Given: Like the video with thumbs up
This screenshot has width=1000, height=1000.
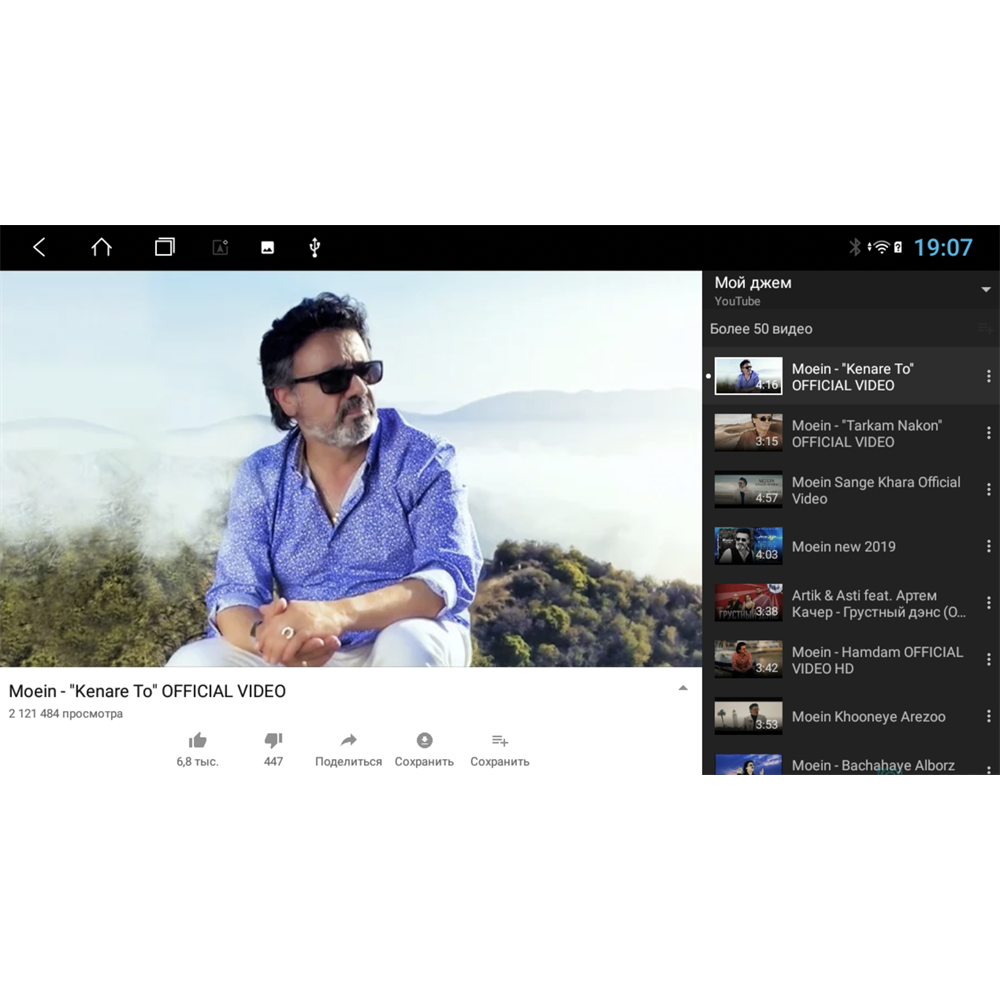Looking at the screenshot, I should coord(198,740).
